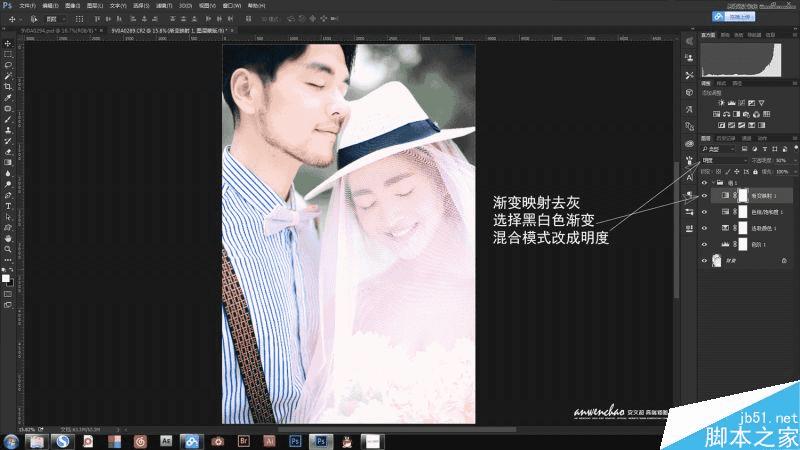Hide the Hue/Saturation 1 layer
The width and height of the screenshot is (800, 450).
point(705,212)
